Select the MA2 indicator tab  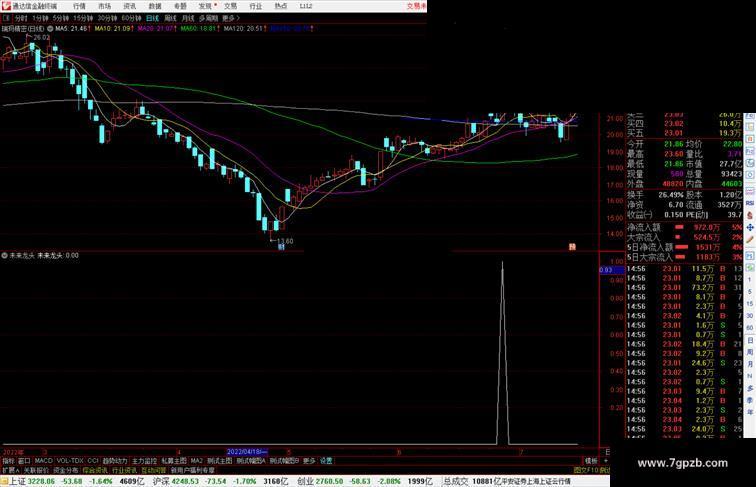[197, 461]
